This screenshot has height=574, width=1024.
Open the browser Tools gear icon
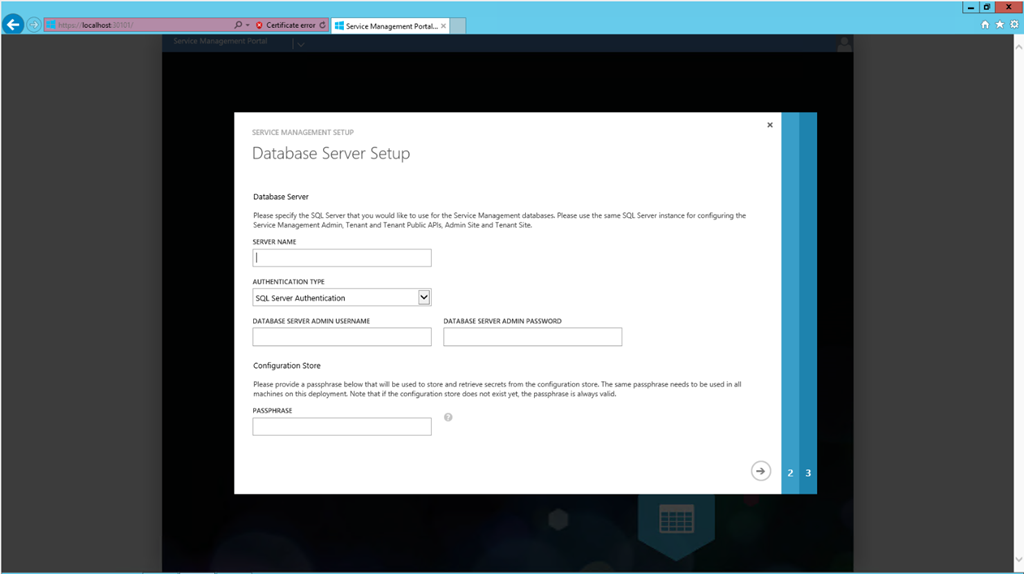pos(1012,25)
